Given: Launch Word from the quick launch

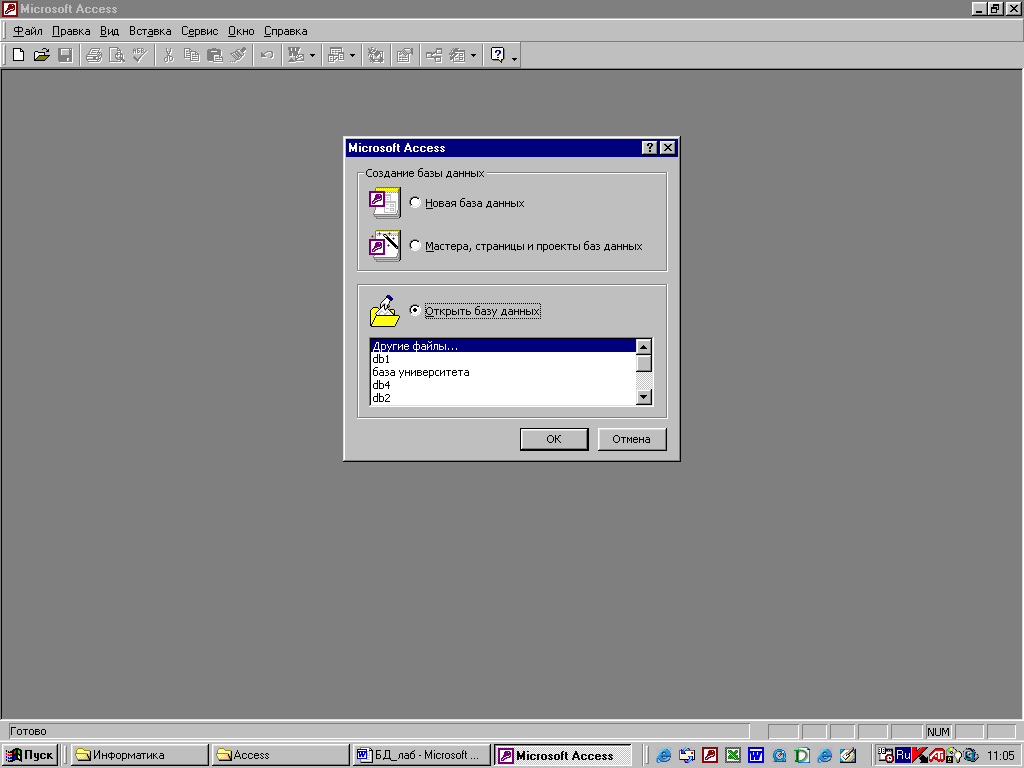Looking at the screenshot, I should (756, 756).
